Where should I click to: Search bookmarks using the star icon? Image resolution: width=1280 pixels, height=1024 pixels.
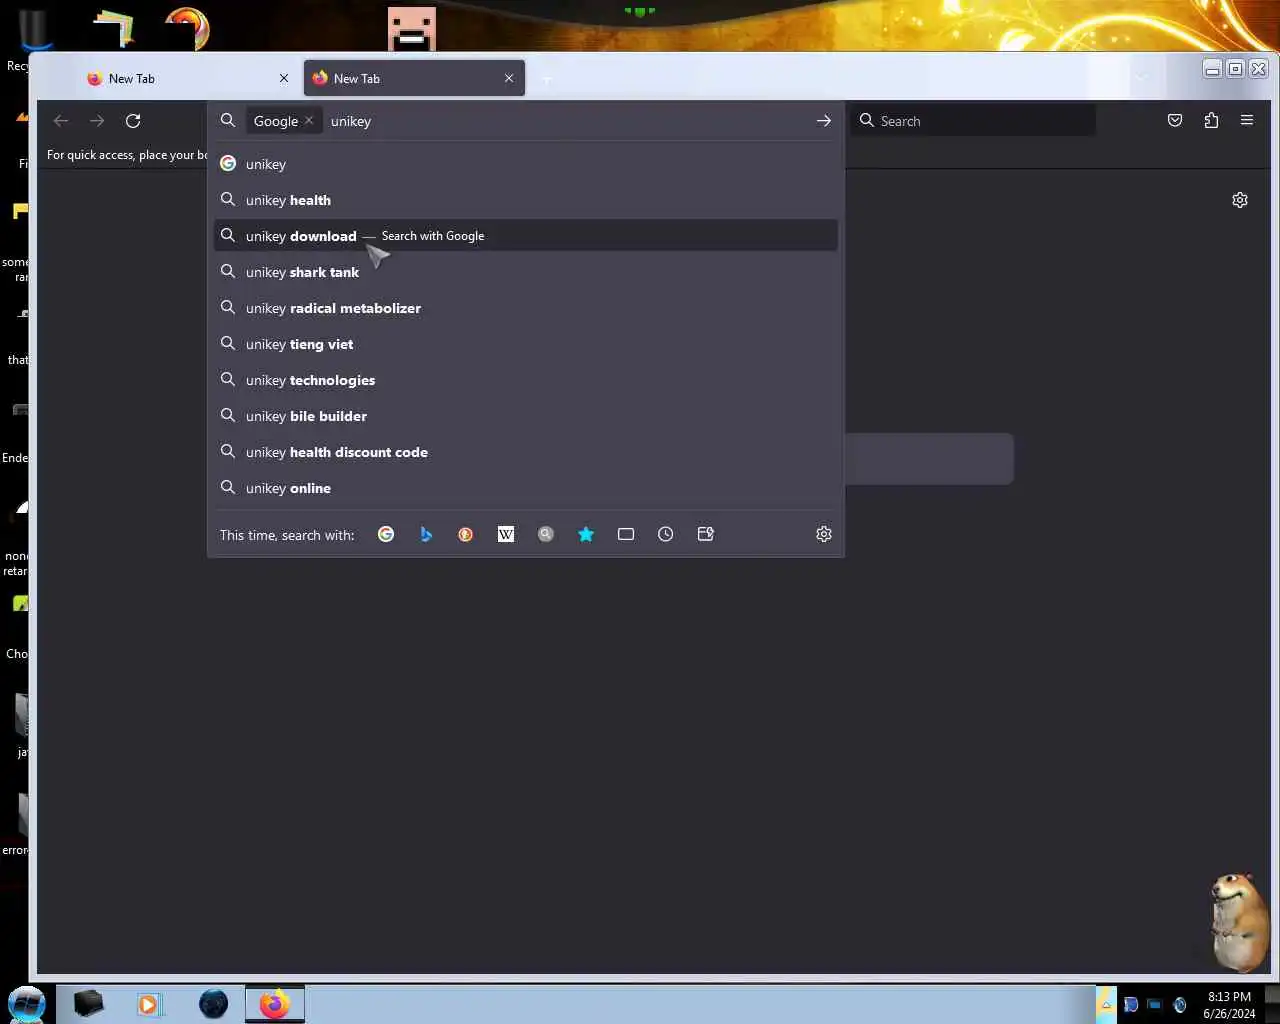586,534
